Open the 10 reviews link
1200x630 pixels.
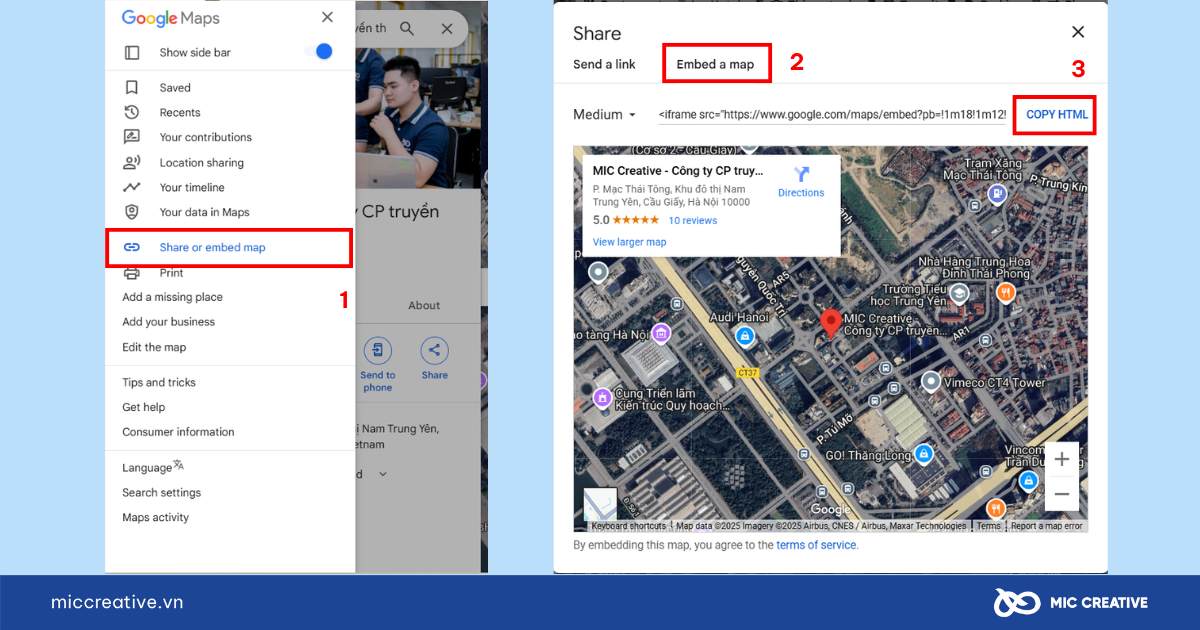pyautogui.click(x=692, y=220)
